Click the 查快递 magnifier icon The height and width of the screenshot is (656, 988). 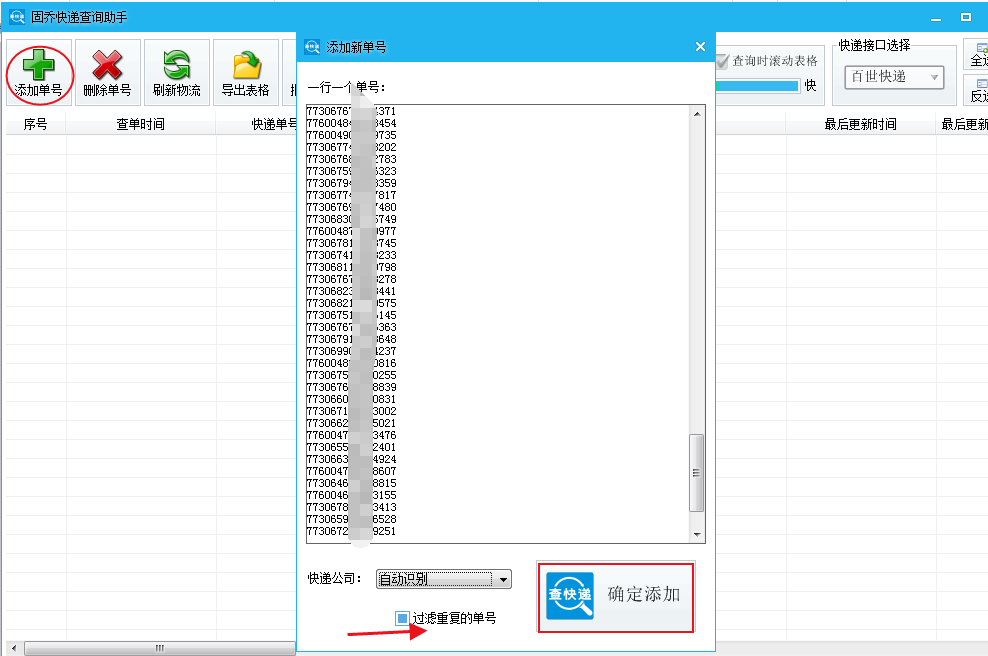coord(570,595)
